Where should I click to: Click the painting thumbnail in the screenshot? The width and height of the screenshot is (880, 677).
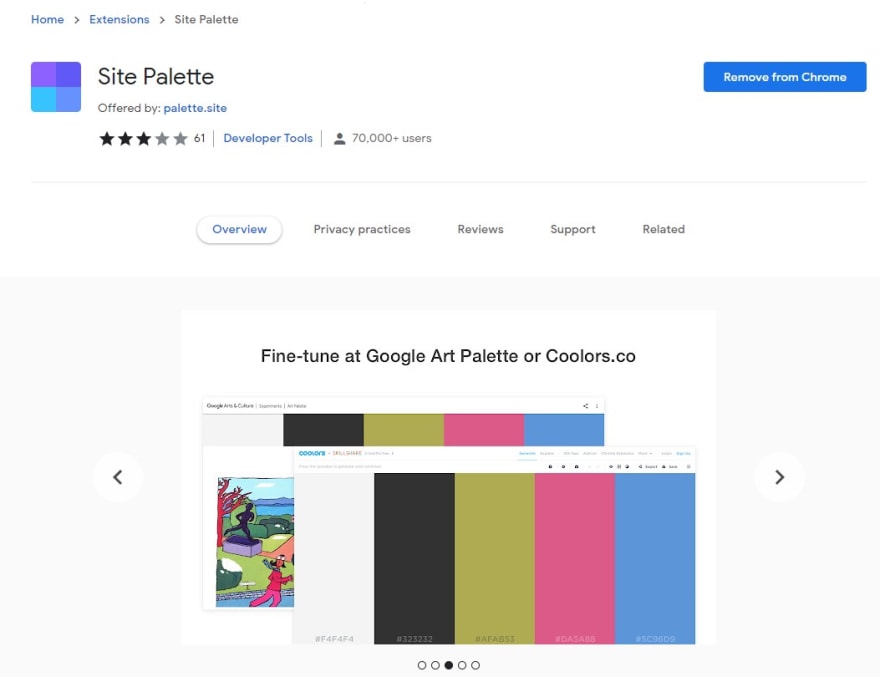point(255,542)
